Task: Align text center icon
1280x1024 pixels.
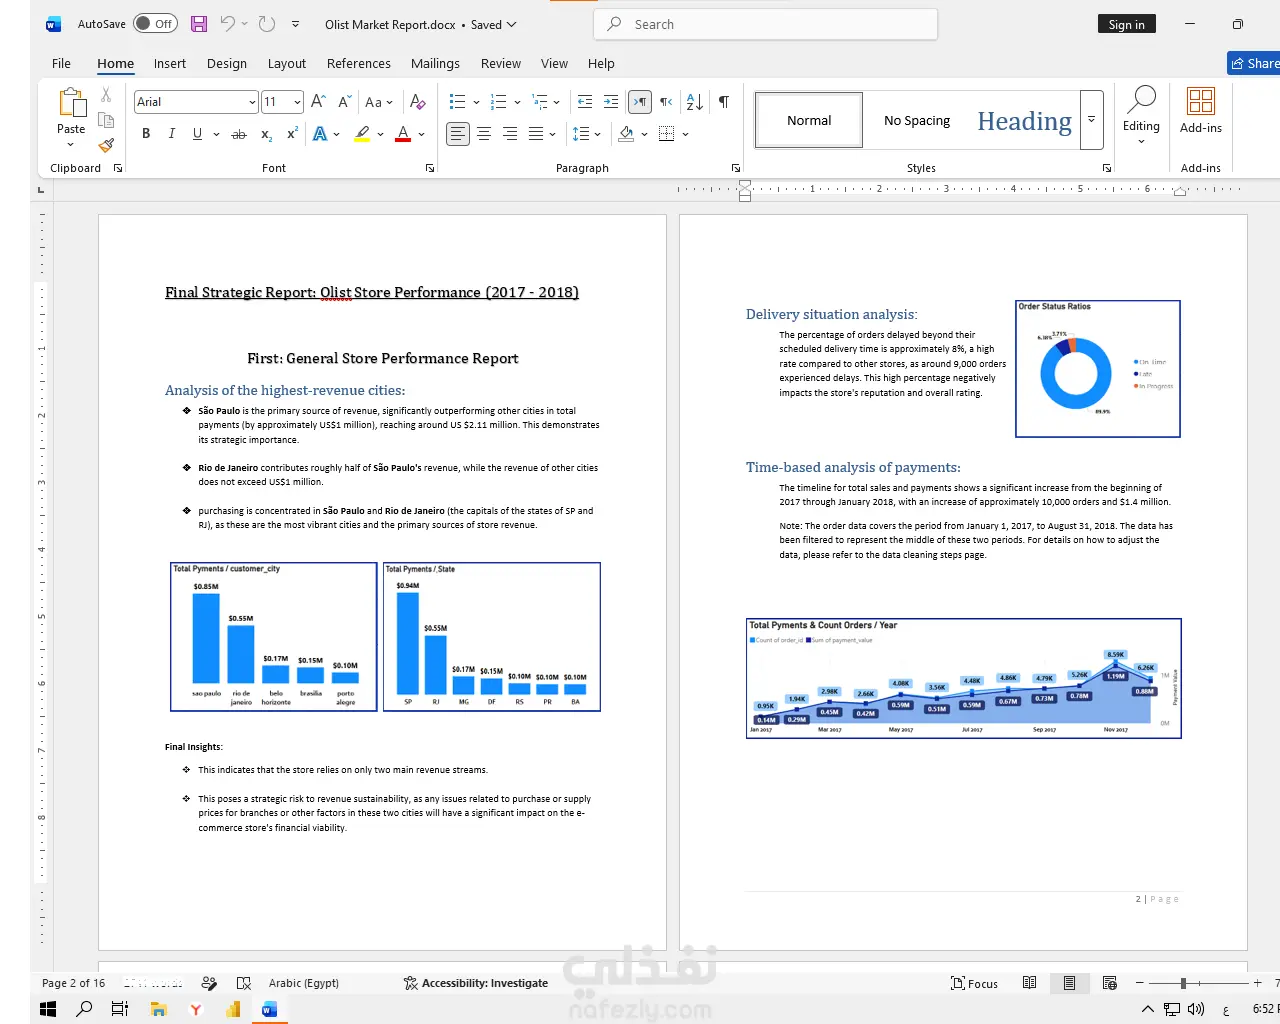Action: [484, 133]
